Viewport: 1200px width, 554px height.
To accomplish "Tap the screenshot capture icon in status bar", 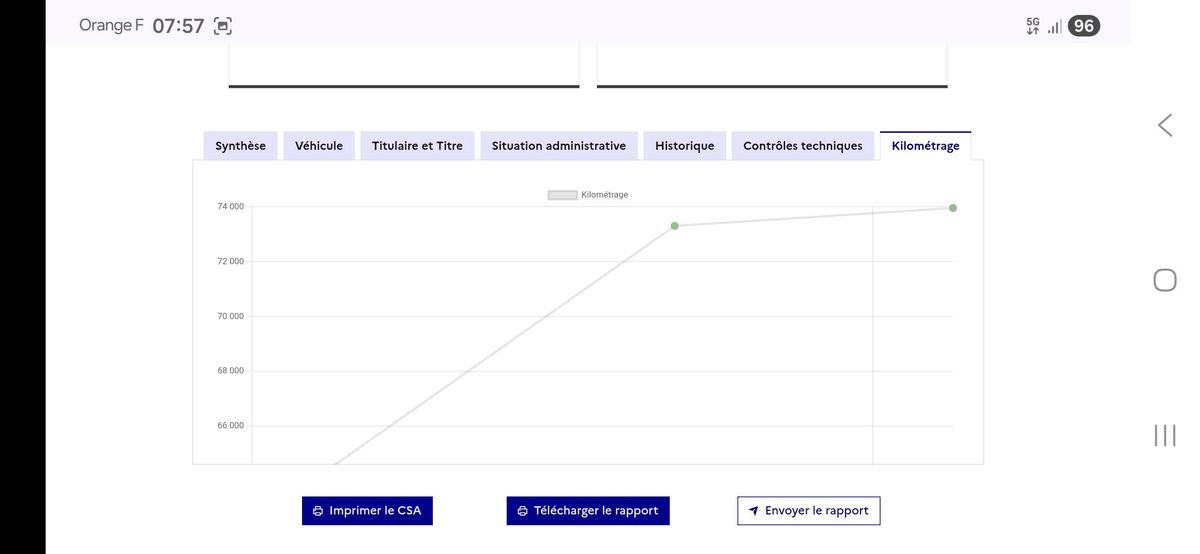I will pos(223,26).
